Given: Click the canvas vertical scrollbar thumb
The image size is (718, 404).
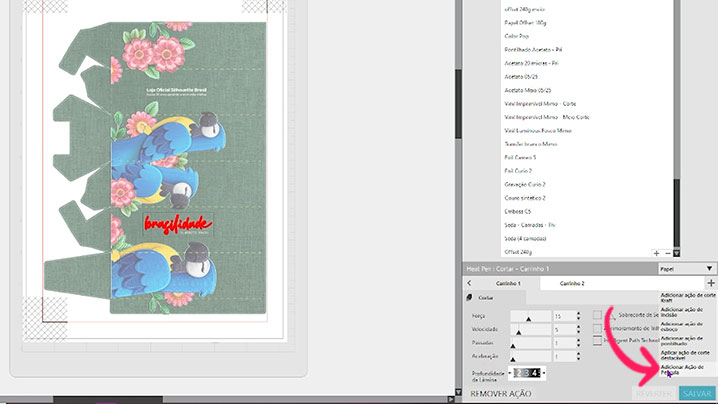Looking at the screenshot, I should (x=458, y=104).
